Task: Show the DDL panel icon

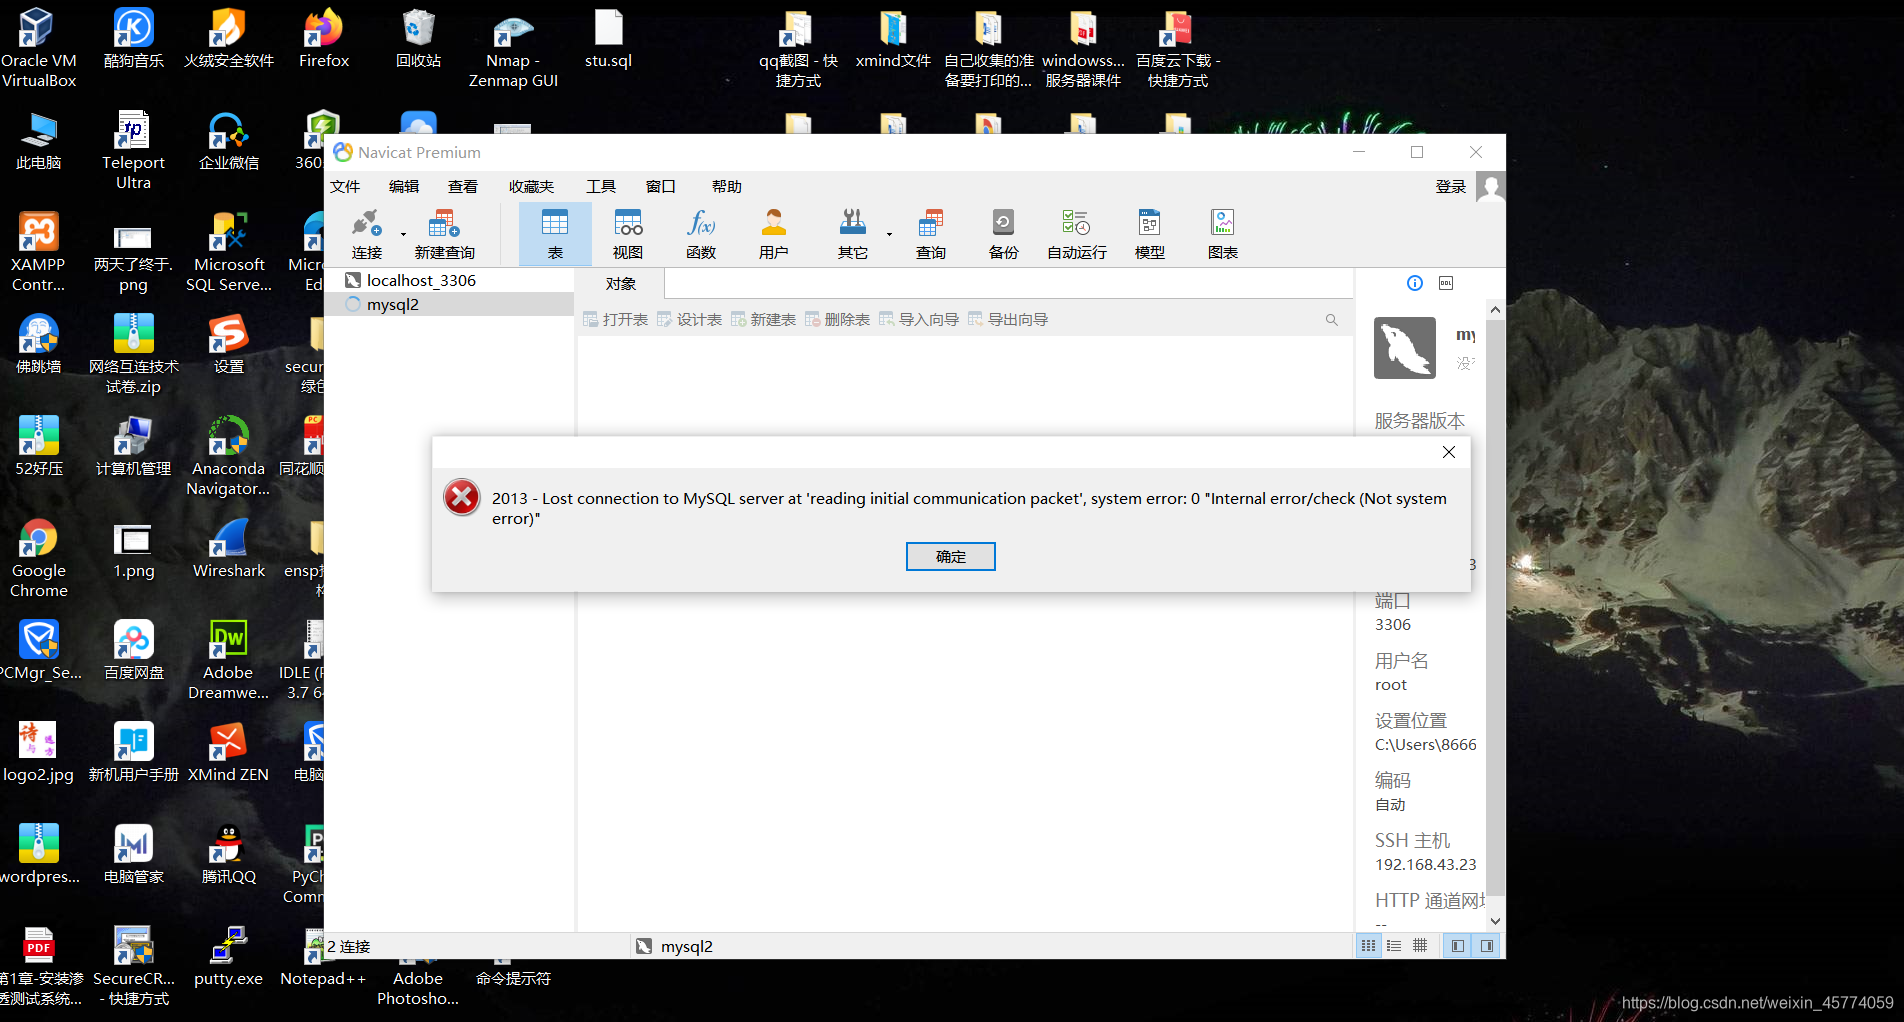Action: pyautogui.click(x=1446, y=283)
